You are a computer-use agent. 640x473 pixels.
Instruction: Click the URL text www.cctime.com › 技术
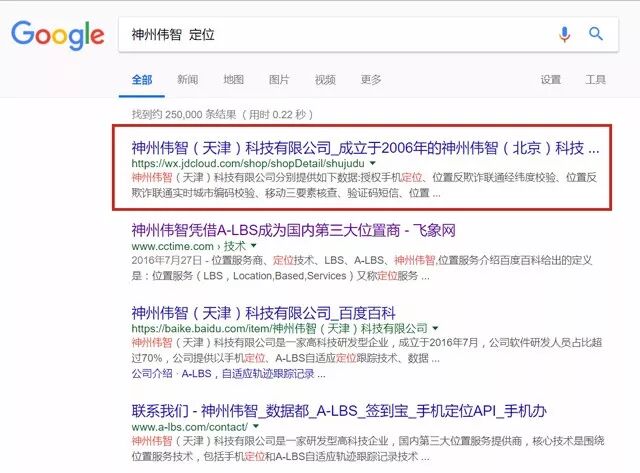pos(189,246)
